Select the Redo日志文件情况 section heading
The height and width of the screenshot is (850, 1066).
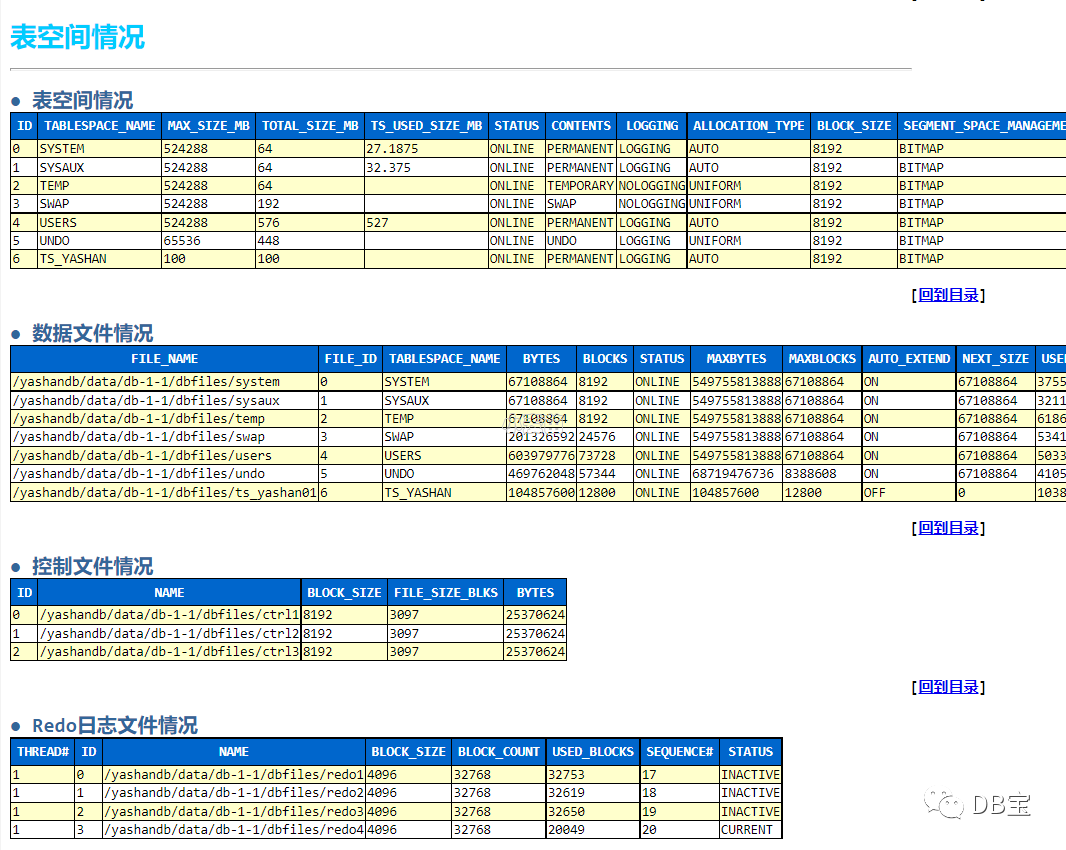[x=115, y=726]
